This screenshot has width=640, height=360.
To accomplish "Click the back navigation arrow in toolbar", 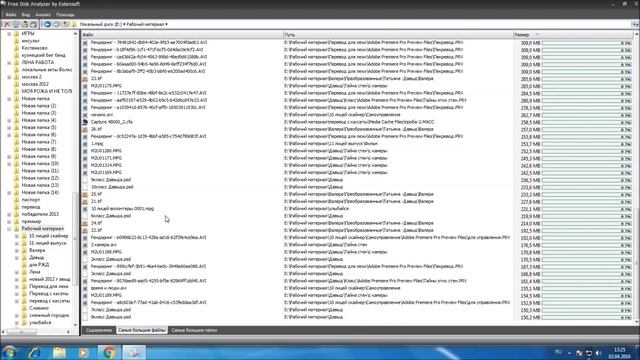I will pos(47,24).
